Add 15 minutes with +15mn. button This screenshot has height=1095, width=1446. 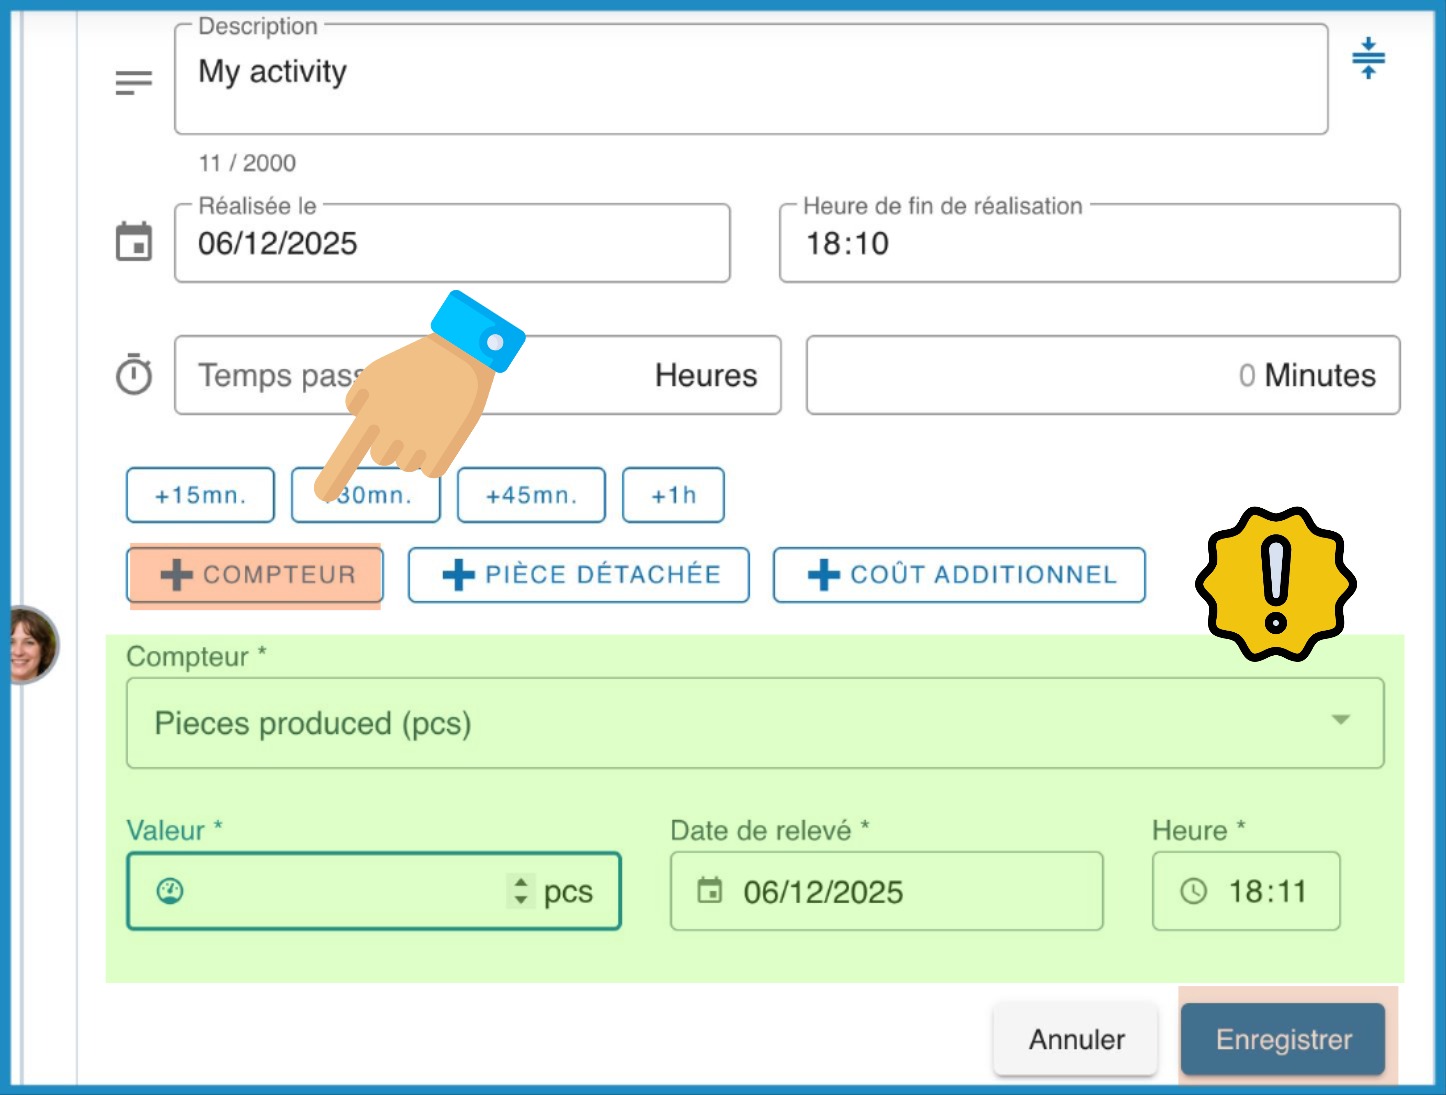pos(200,495)
